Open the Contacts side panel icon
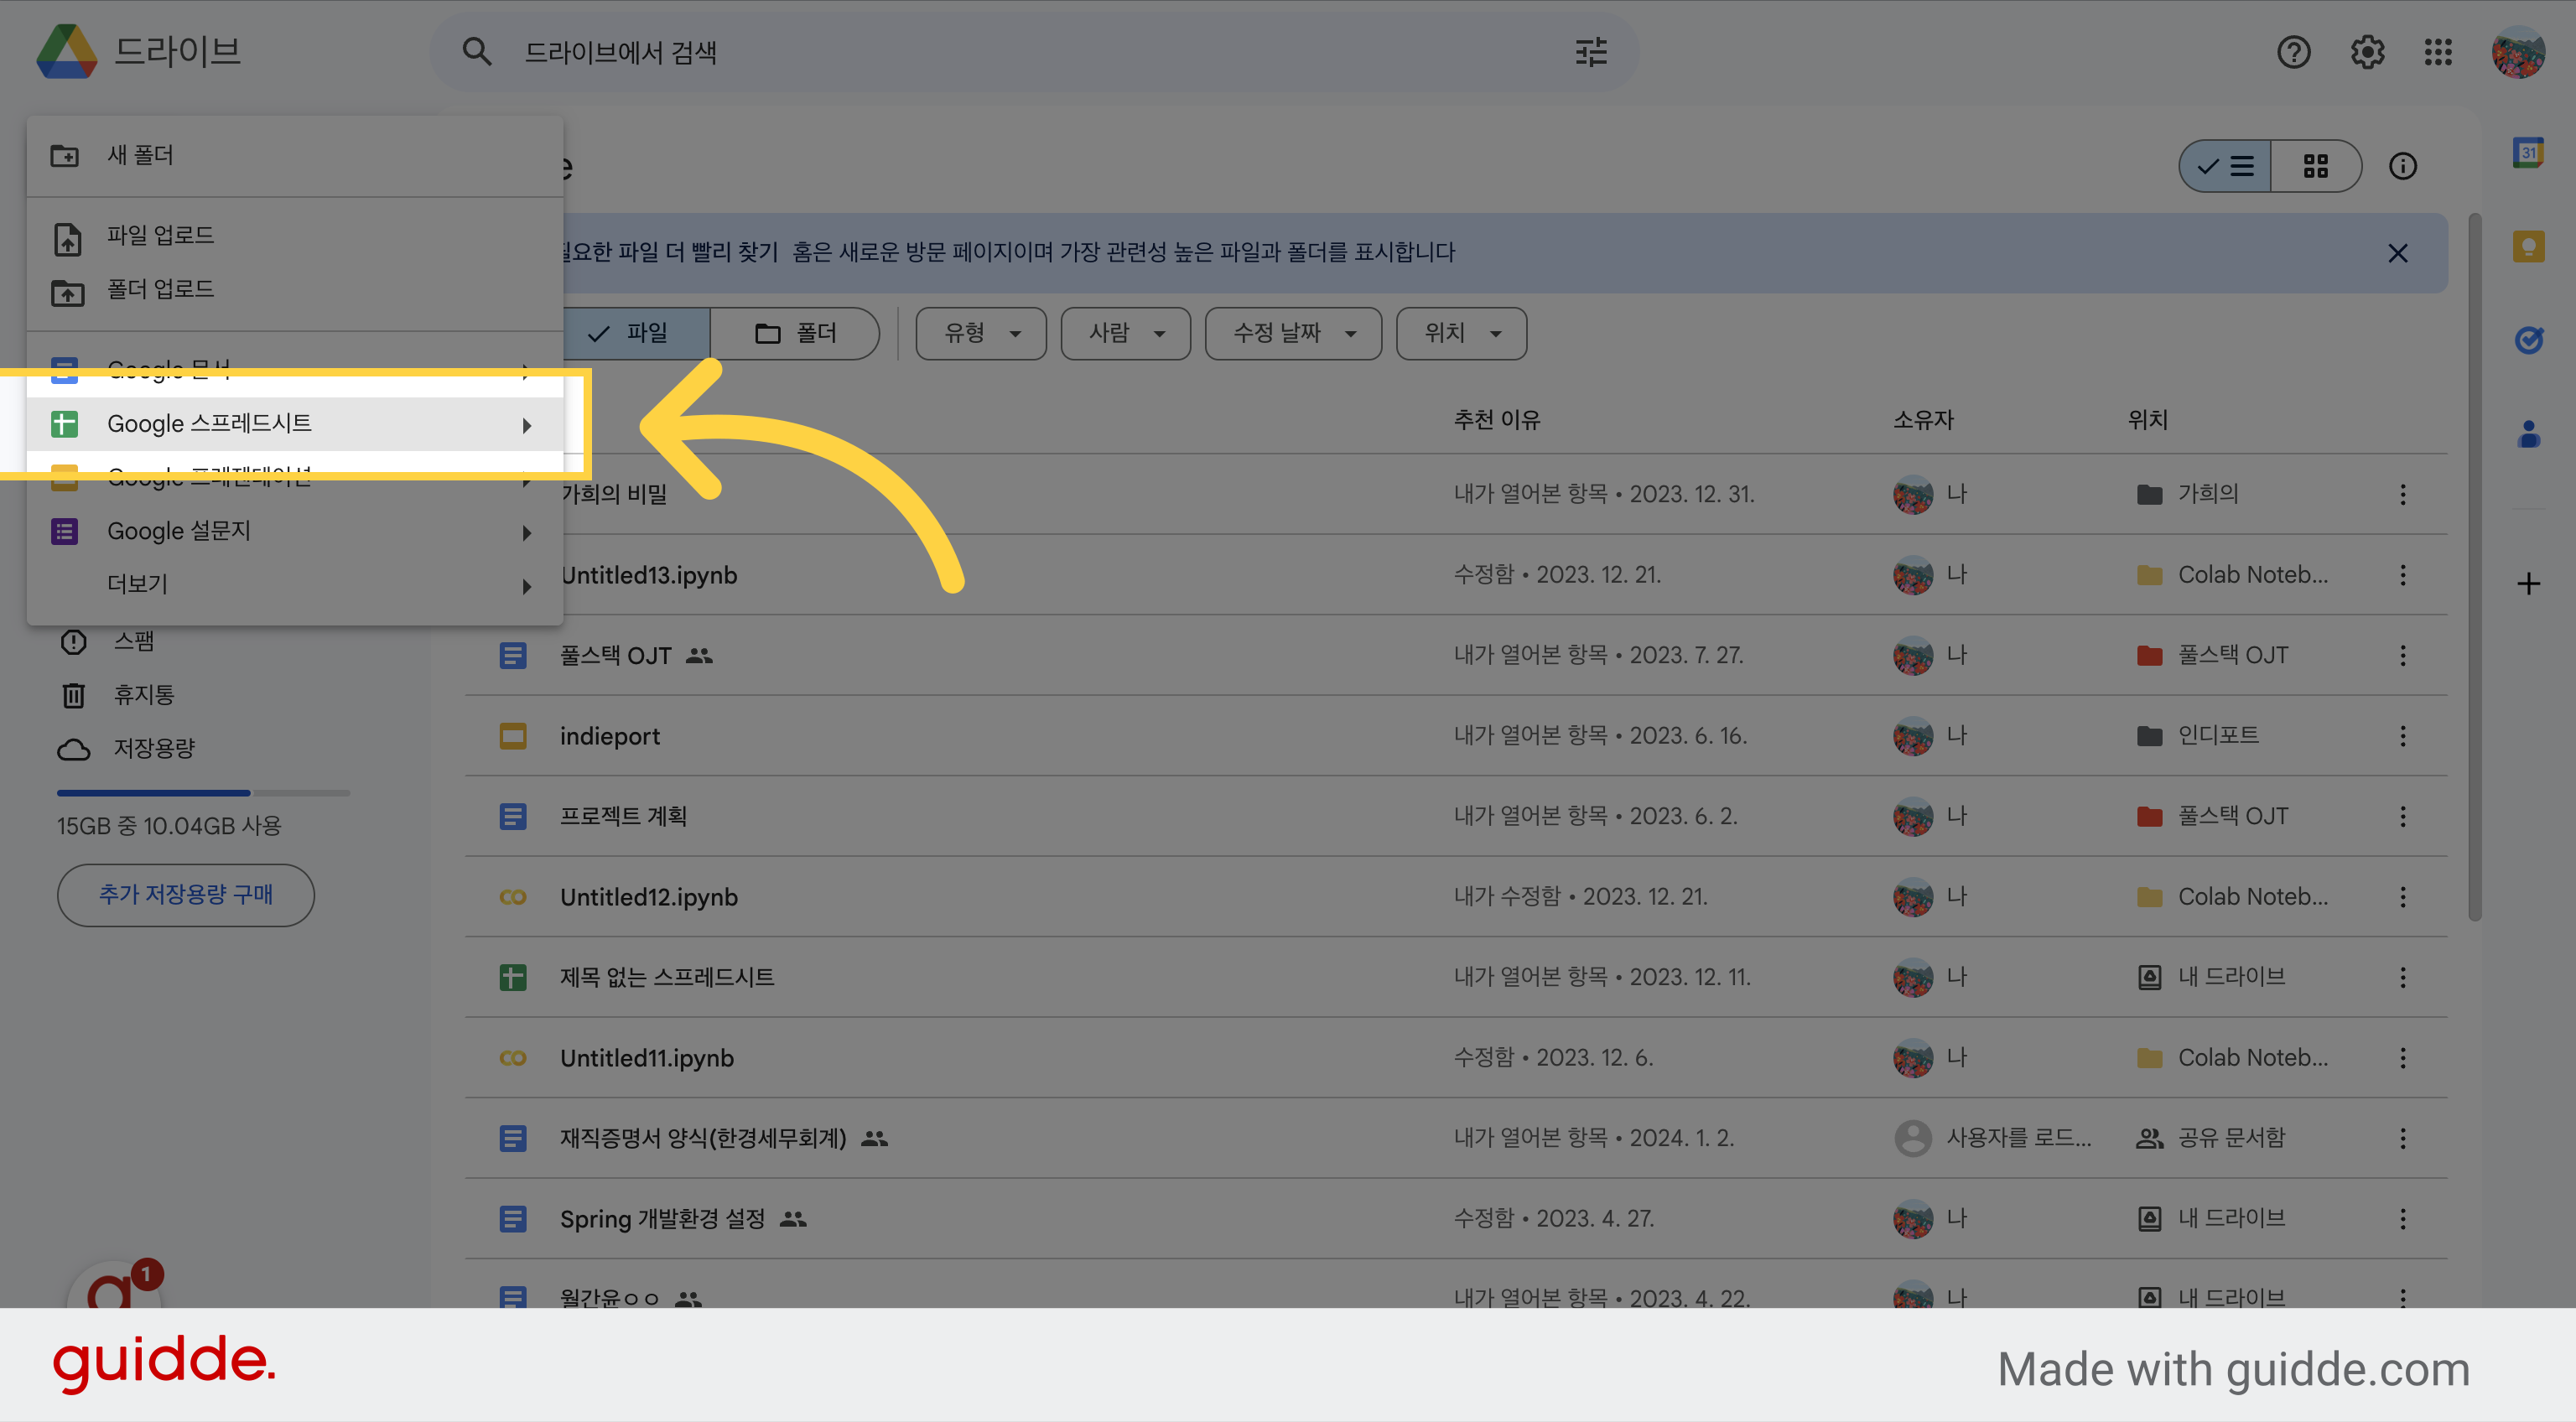Image resolution: width=2576 pixels, height=1422 pixels. (x=2528, y=434)
